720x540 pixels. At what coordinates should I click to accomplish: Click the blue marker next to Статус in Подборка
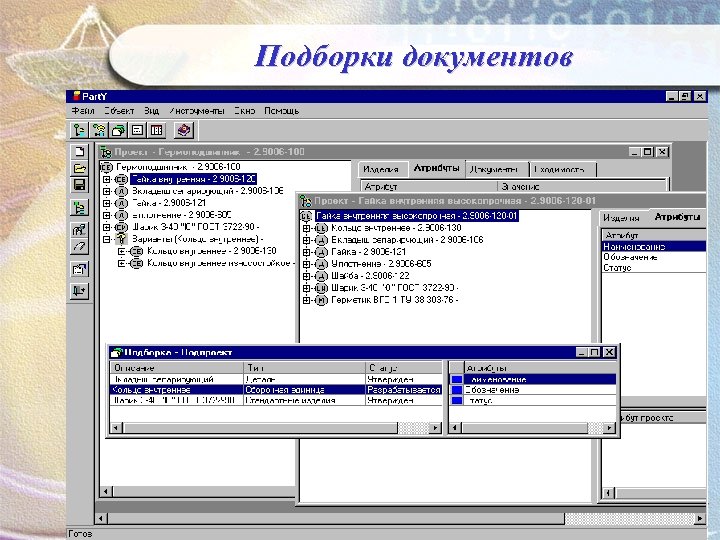(456, 400)
